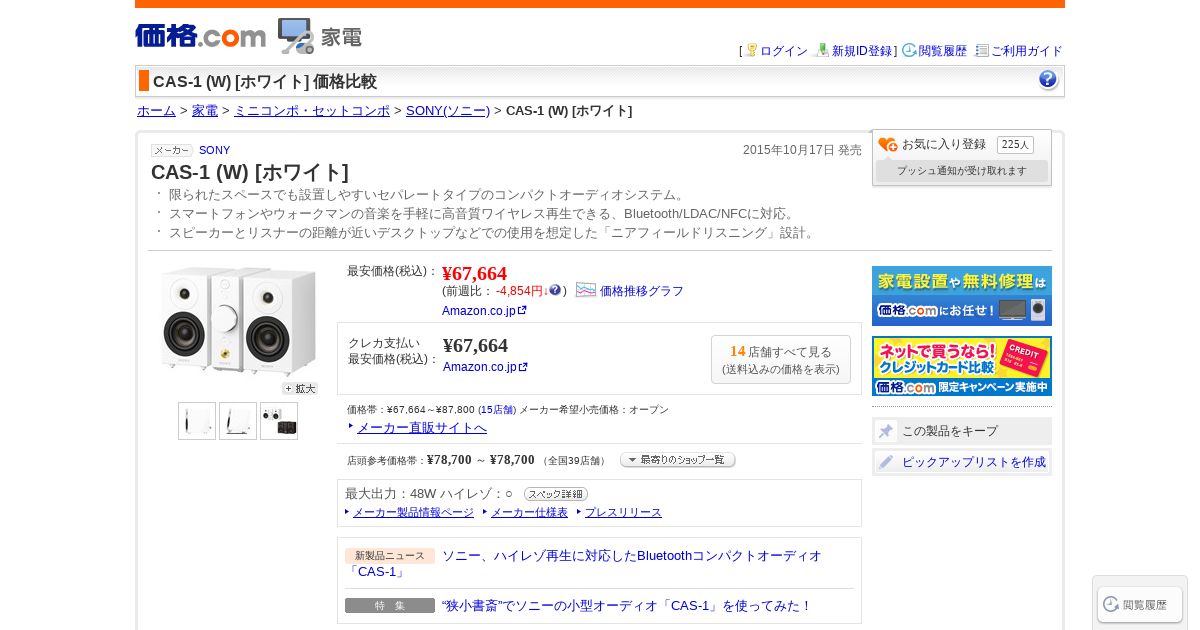Click プッシュ通知が受け取れます button
The image size is (1200, 630).
962,171
